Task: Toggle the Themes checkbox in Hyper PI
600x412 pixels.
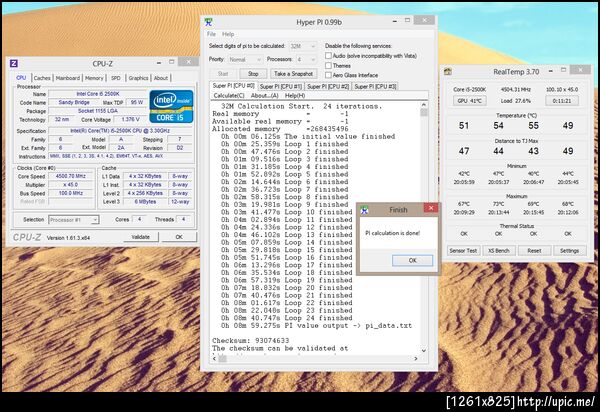Action: [x=328, y=65]
